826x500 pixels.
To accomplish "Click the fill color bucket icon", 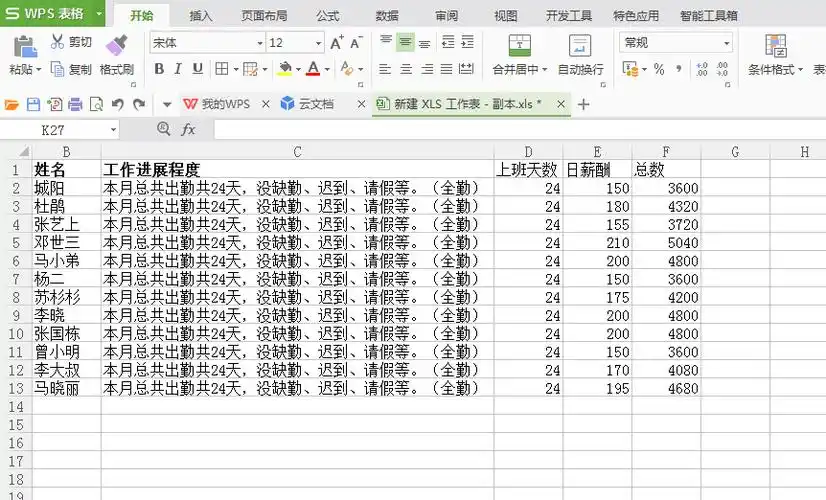I will [285, 69].
